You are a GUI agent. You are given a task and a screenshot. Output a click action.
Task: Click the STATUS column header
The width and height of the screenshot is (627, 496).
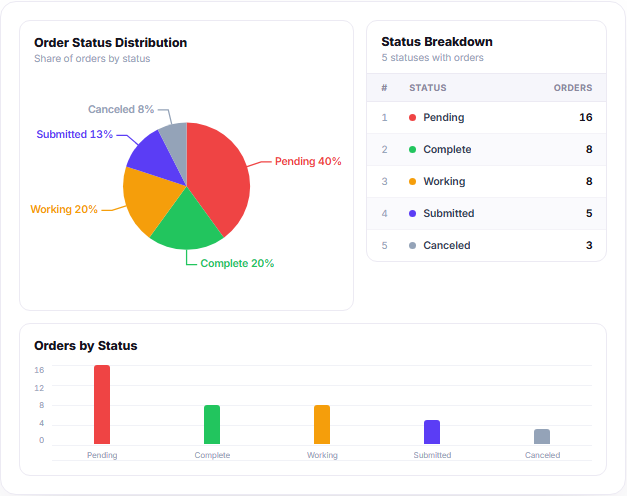click(x=427, y=88)
